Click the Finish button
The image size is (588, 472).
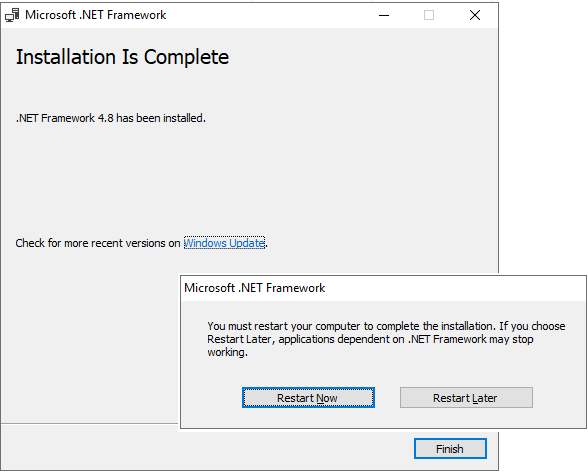[x=450, y=449]
